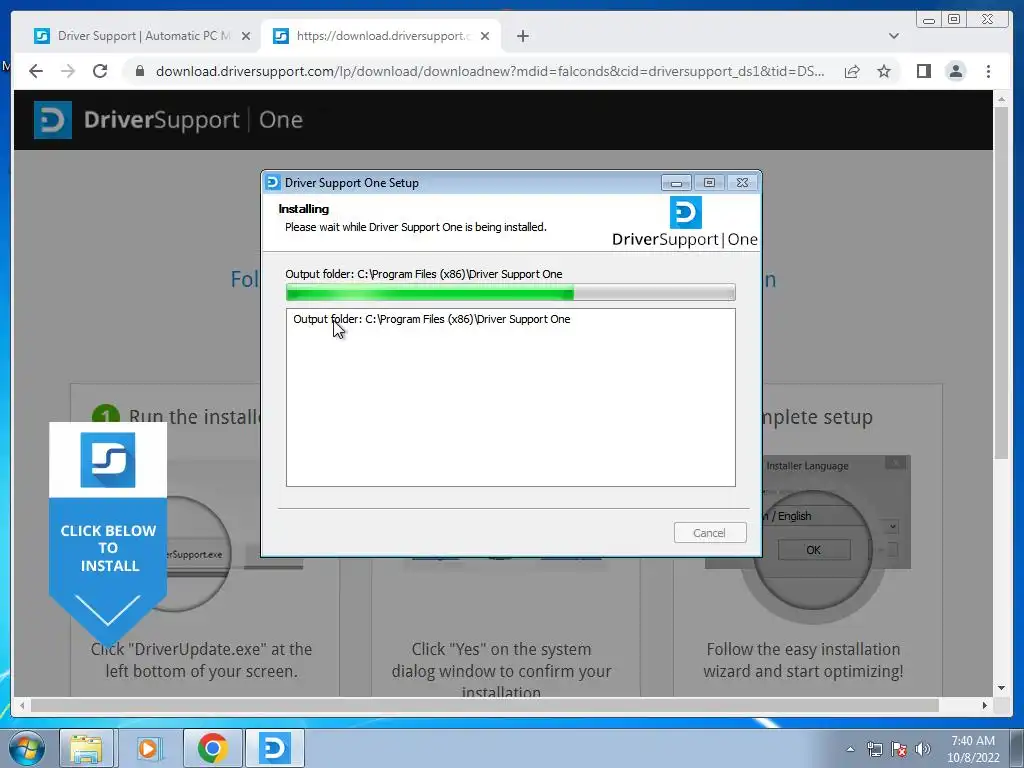Reload the current page
Screen dimensions: 1024x768
pyautogui.click(x=100, y=71)
